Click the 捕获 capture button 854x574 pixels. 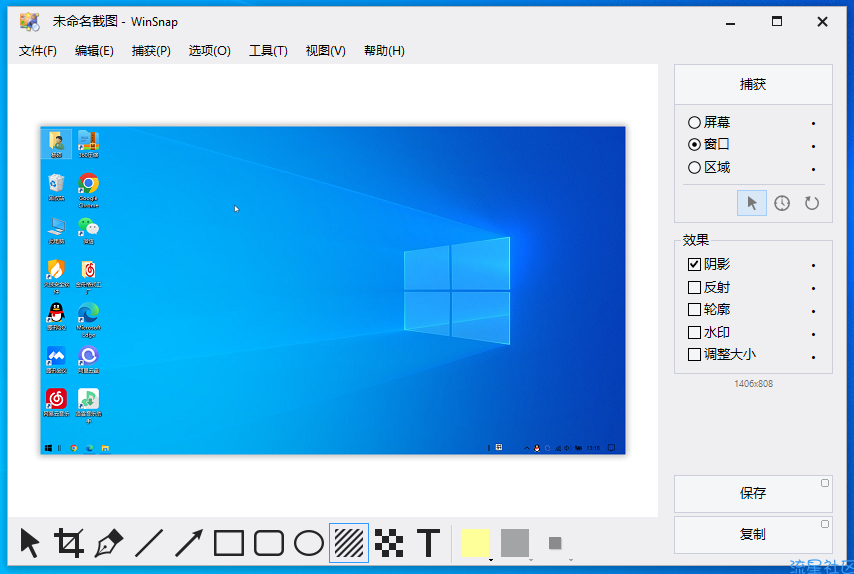(x=753, y=84)
